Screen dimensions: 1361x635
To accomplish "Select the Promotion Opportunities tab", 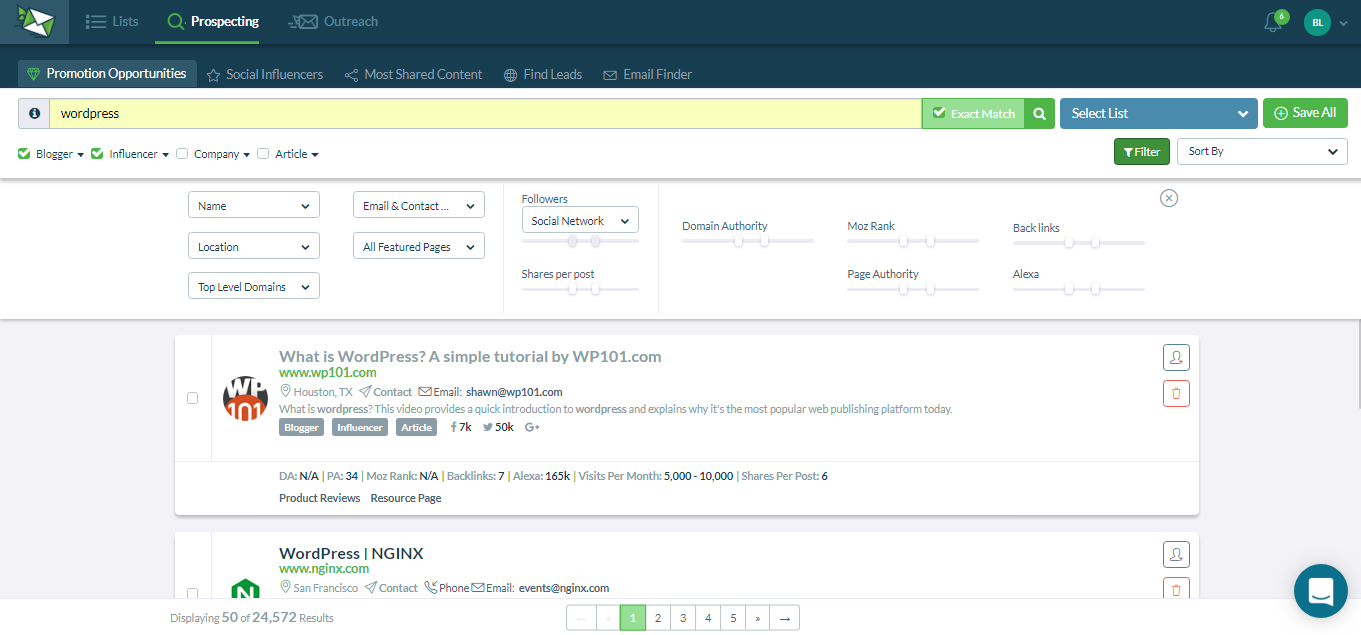I will [x=107, y=73].
